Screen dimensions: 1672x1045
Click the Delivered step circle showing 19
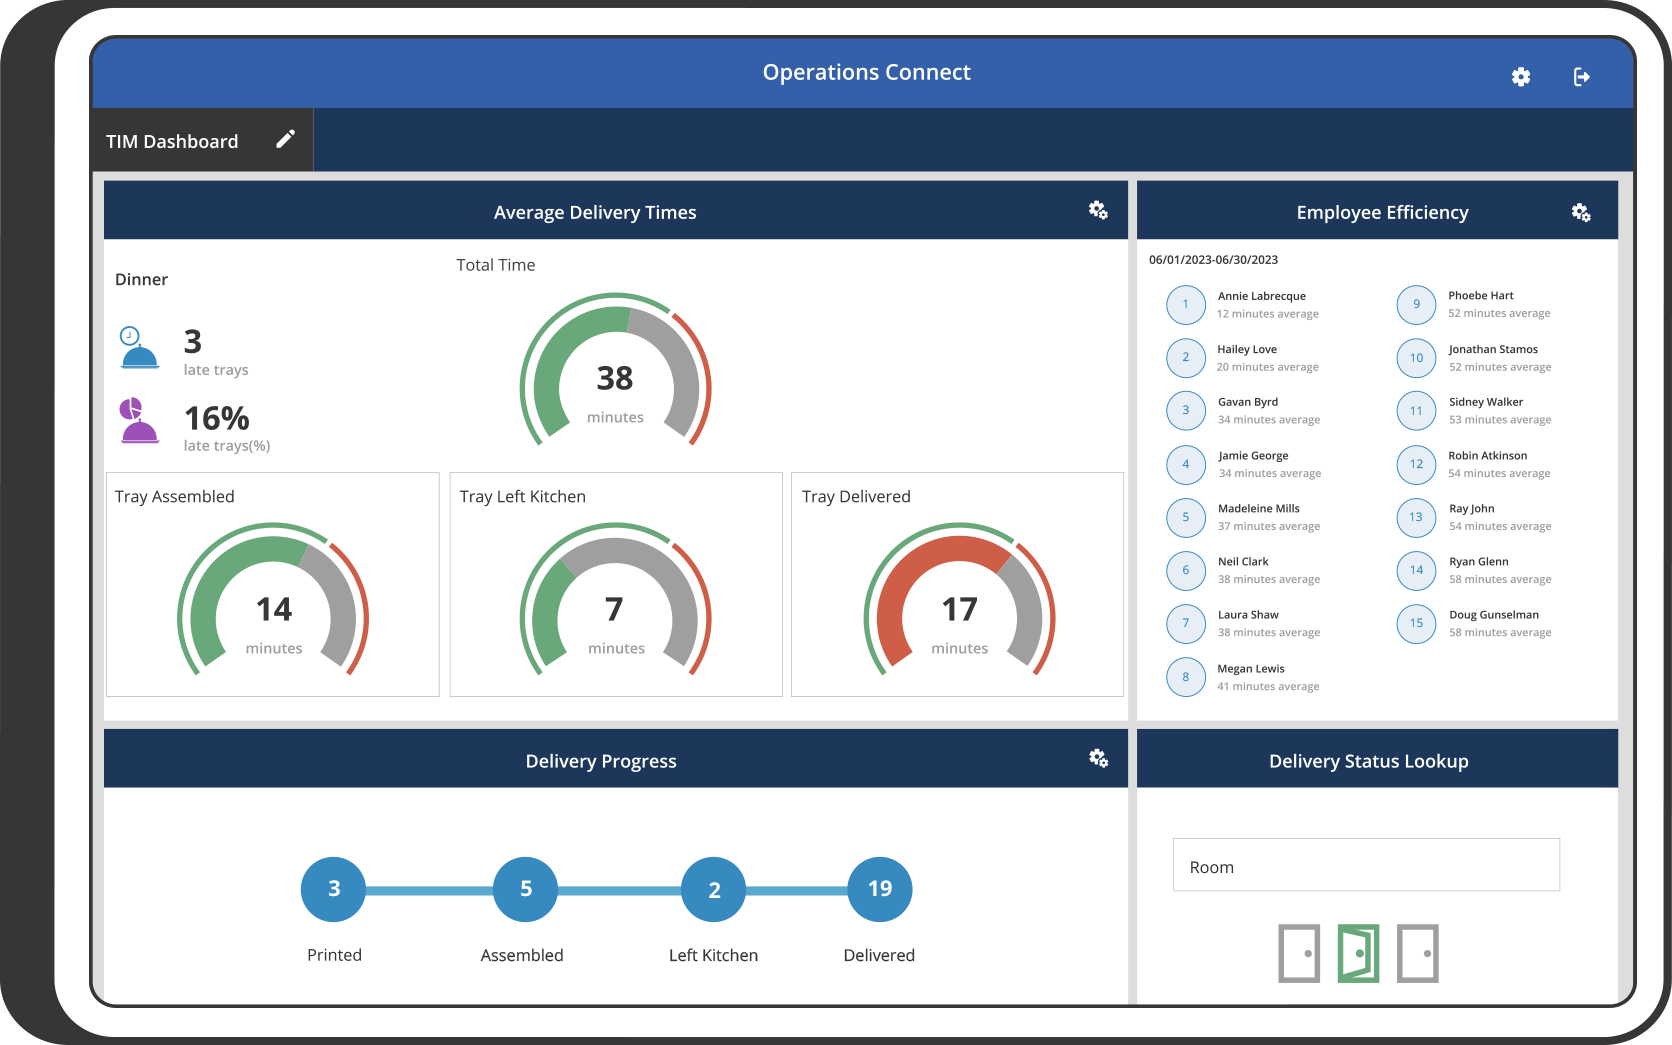(x=879, y=888)
